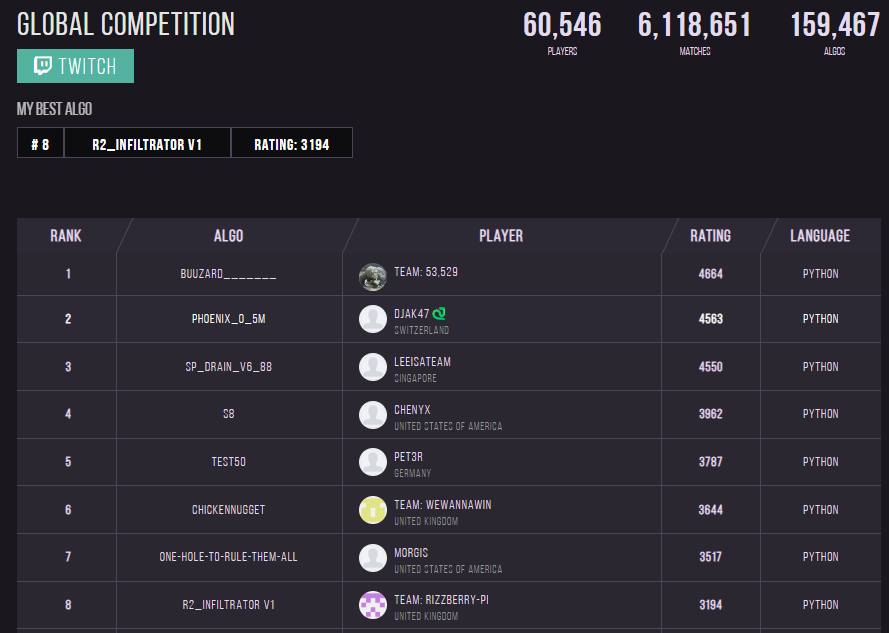The height and width of the screenshot is (633, 889).
Task: Click the CHICKENNUGGET algo name
Action: tap(228, 510)
